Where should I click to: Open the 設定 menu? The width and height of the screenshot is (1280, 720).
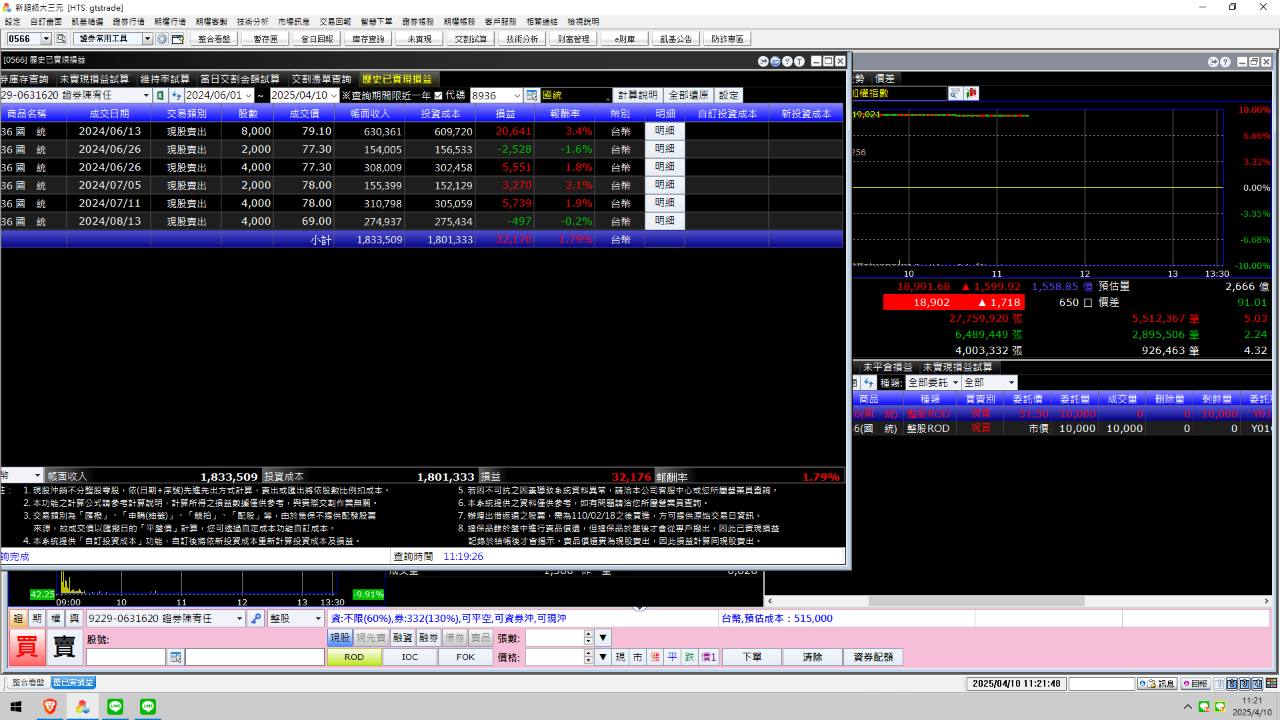(x=12, y=21)
